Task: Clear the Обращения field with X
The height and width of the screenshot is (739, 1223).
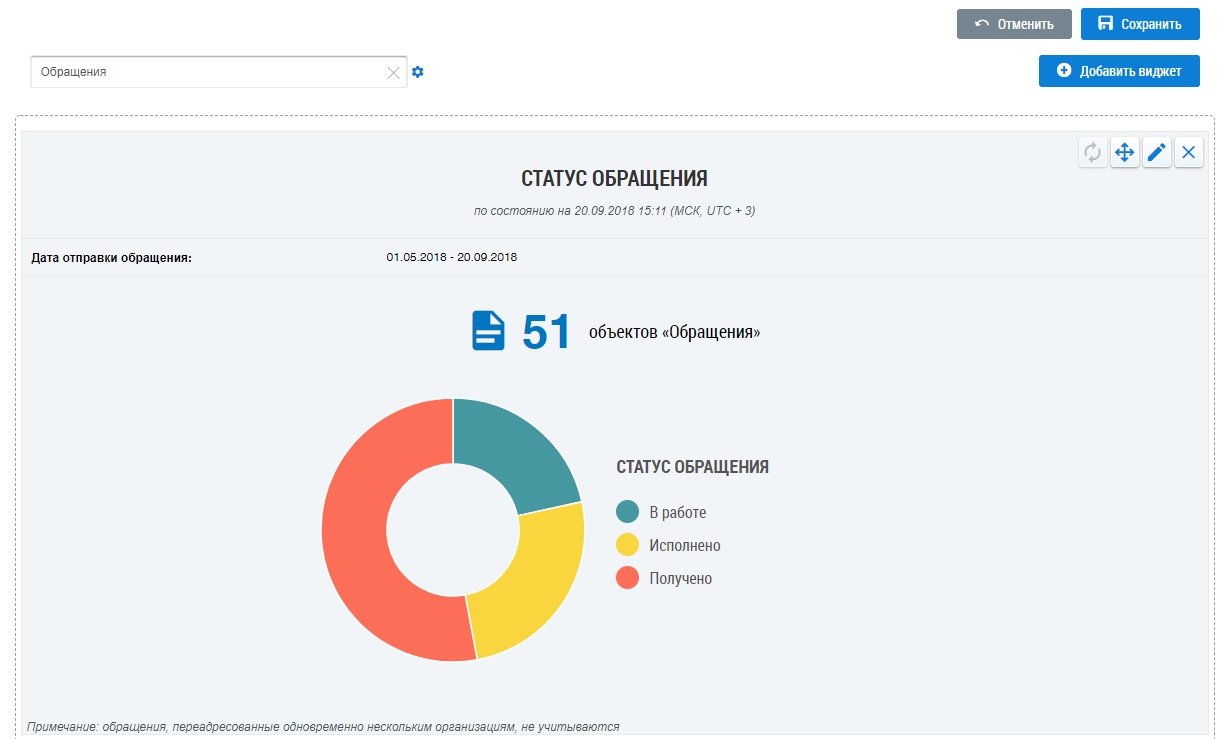Action: tap(393, 72)
